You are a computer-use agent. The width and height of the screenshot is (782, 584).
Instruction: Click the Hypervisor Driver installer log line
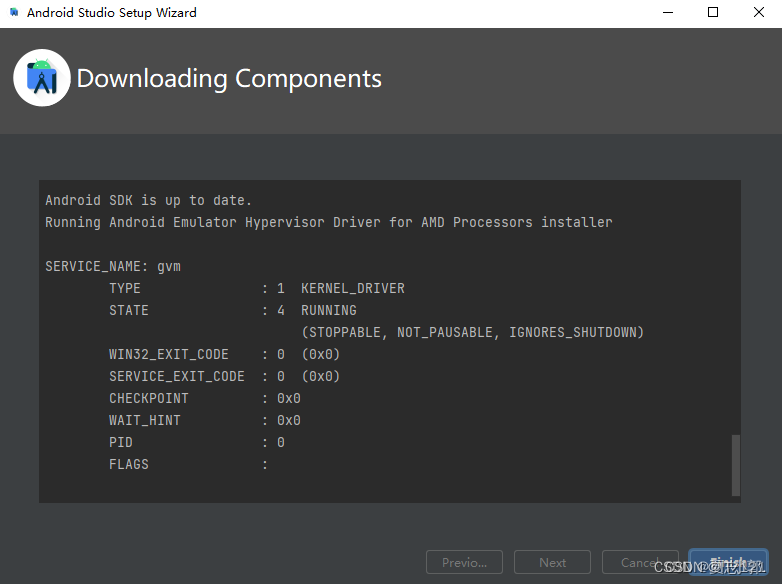point(329,222)
